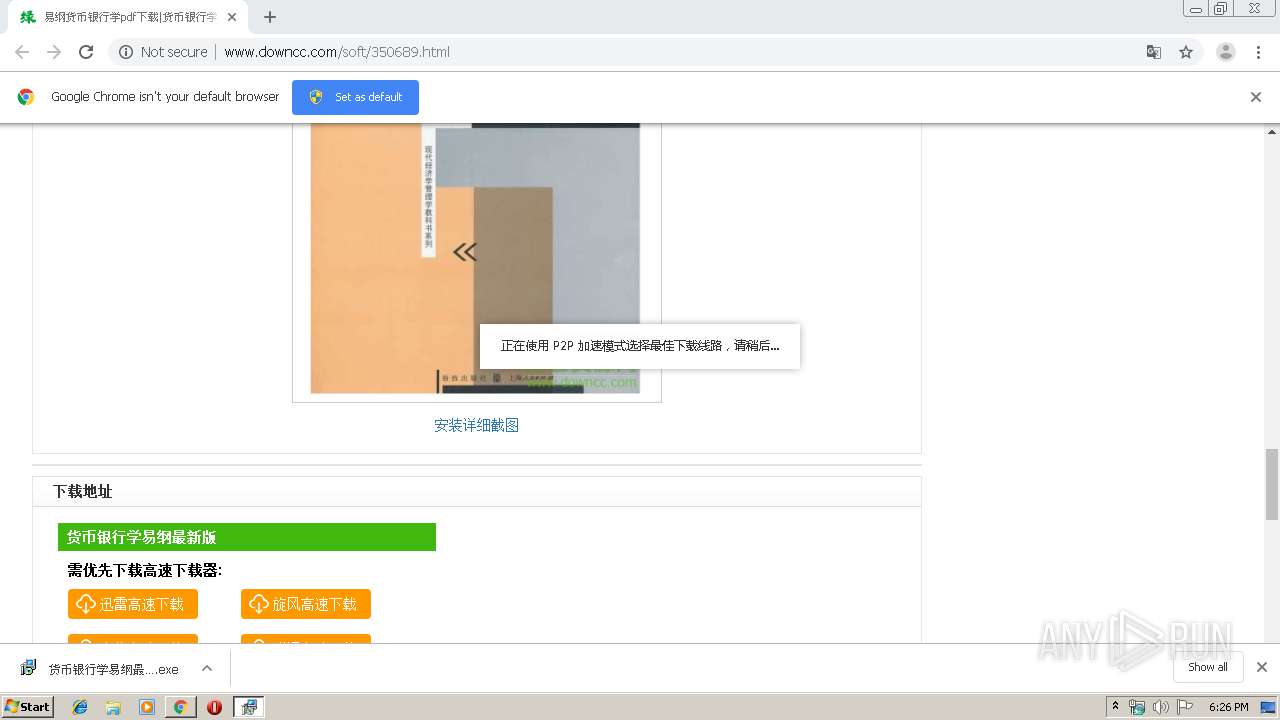Close the downloads bar
The height and width of the screenshot is (720, 1280).
click(x=1262, y=667)
